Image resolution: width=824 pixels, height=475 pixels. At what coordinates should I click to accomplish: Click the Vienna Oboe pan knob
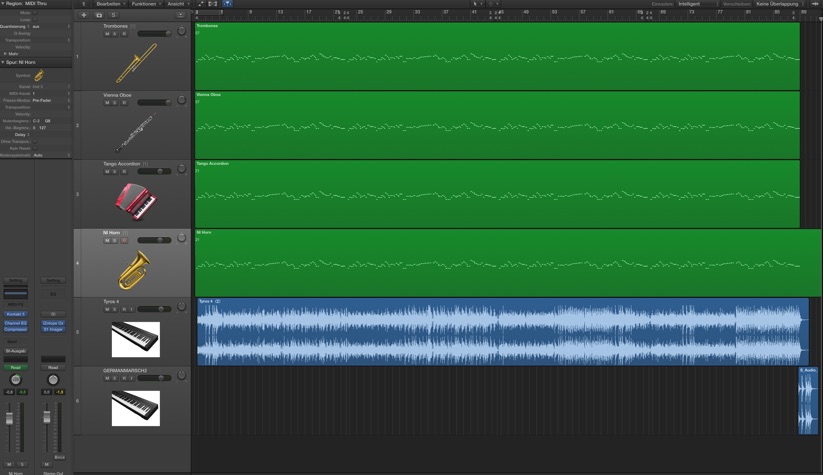pyautogui.click(x=181, y=100)
